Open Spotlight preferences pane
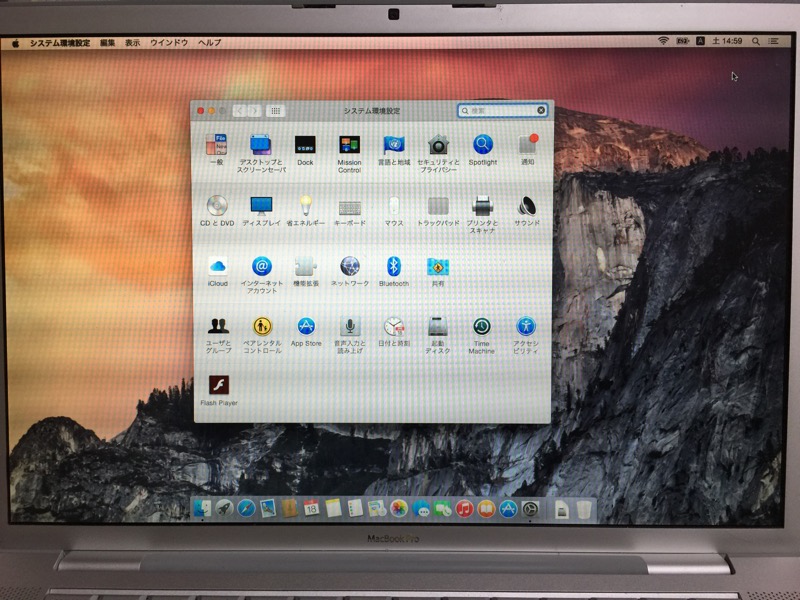The image size is (800, 600). point(483,149)
